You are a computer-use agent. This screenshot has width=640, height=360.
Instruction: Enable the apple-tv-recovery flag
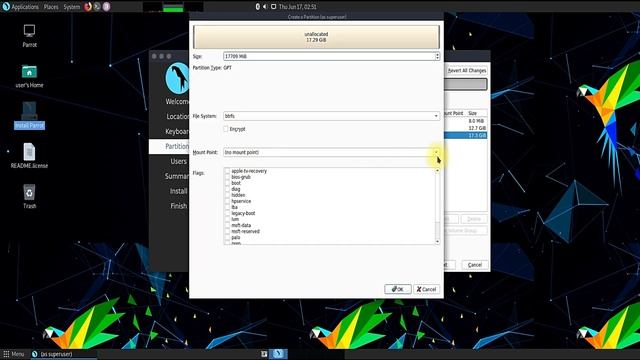227,171
